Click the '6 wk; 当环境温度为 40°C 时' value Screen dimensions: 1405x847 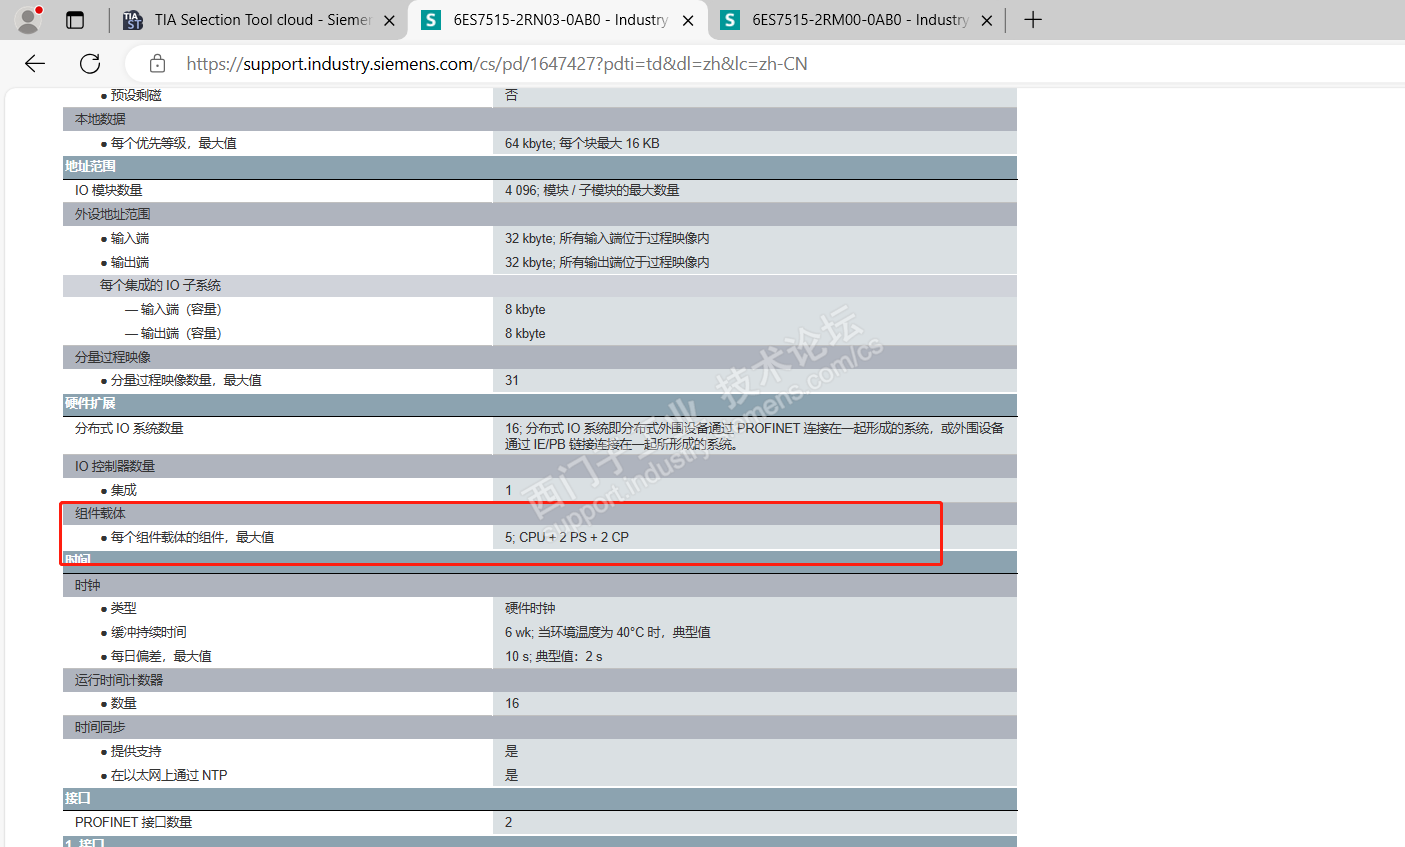pos(608,633)
